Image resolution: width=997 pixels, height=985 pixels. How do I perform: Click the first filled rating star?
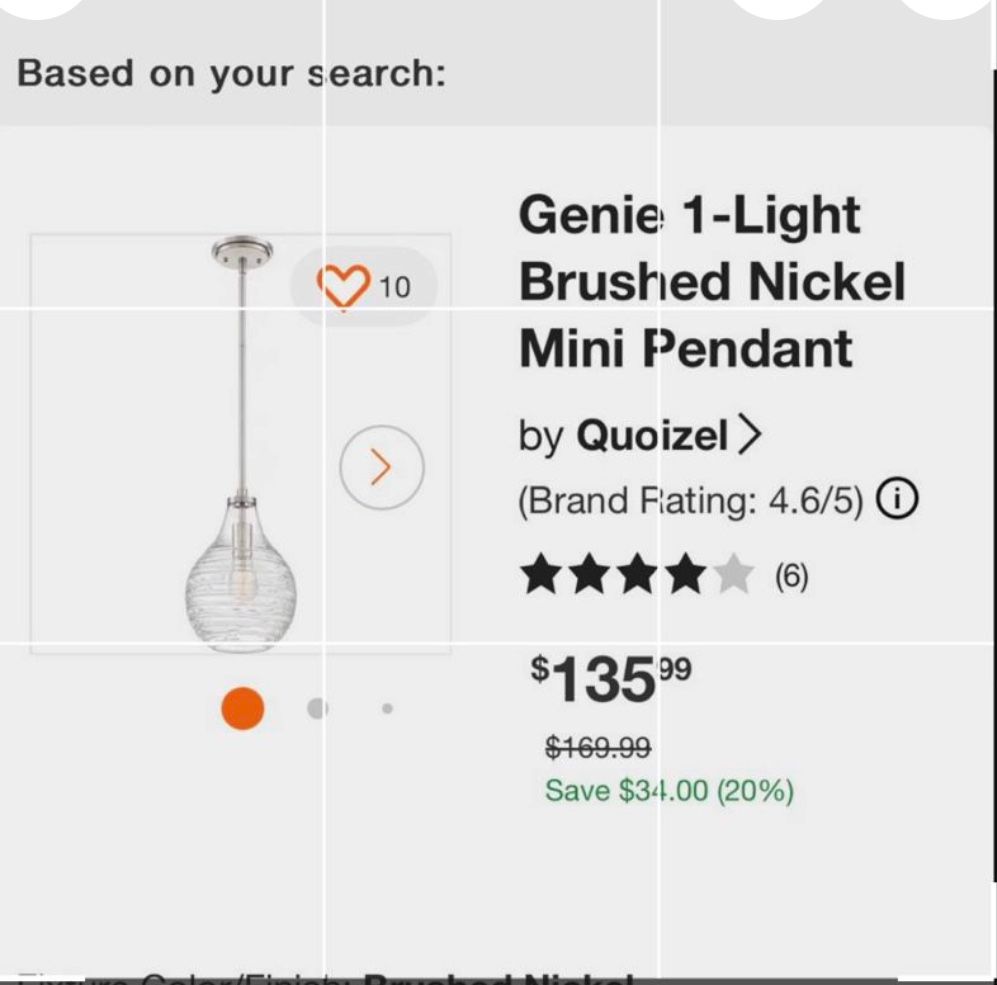pos(540,576)
